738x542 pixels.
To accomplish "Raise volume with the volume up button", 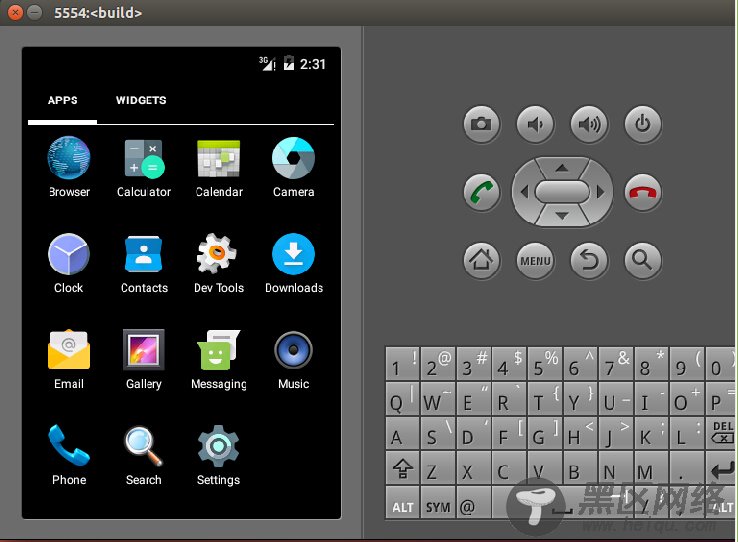I will coord(589,124).
